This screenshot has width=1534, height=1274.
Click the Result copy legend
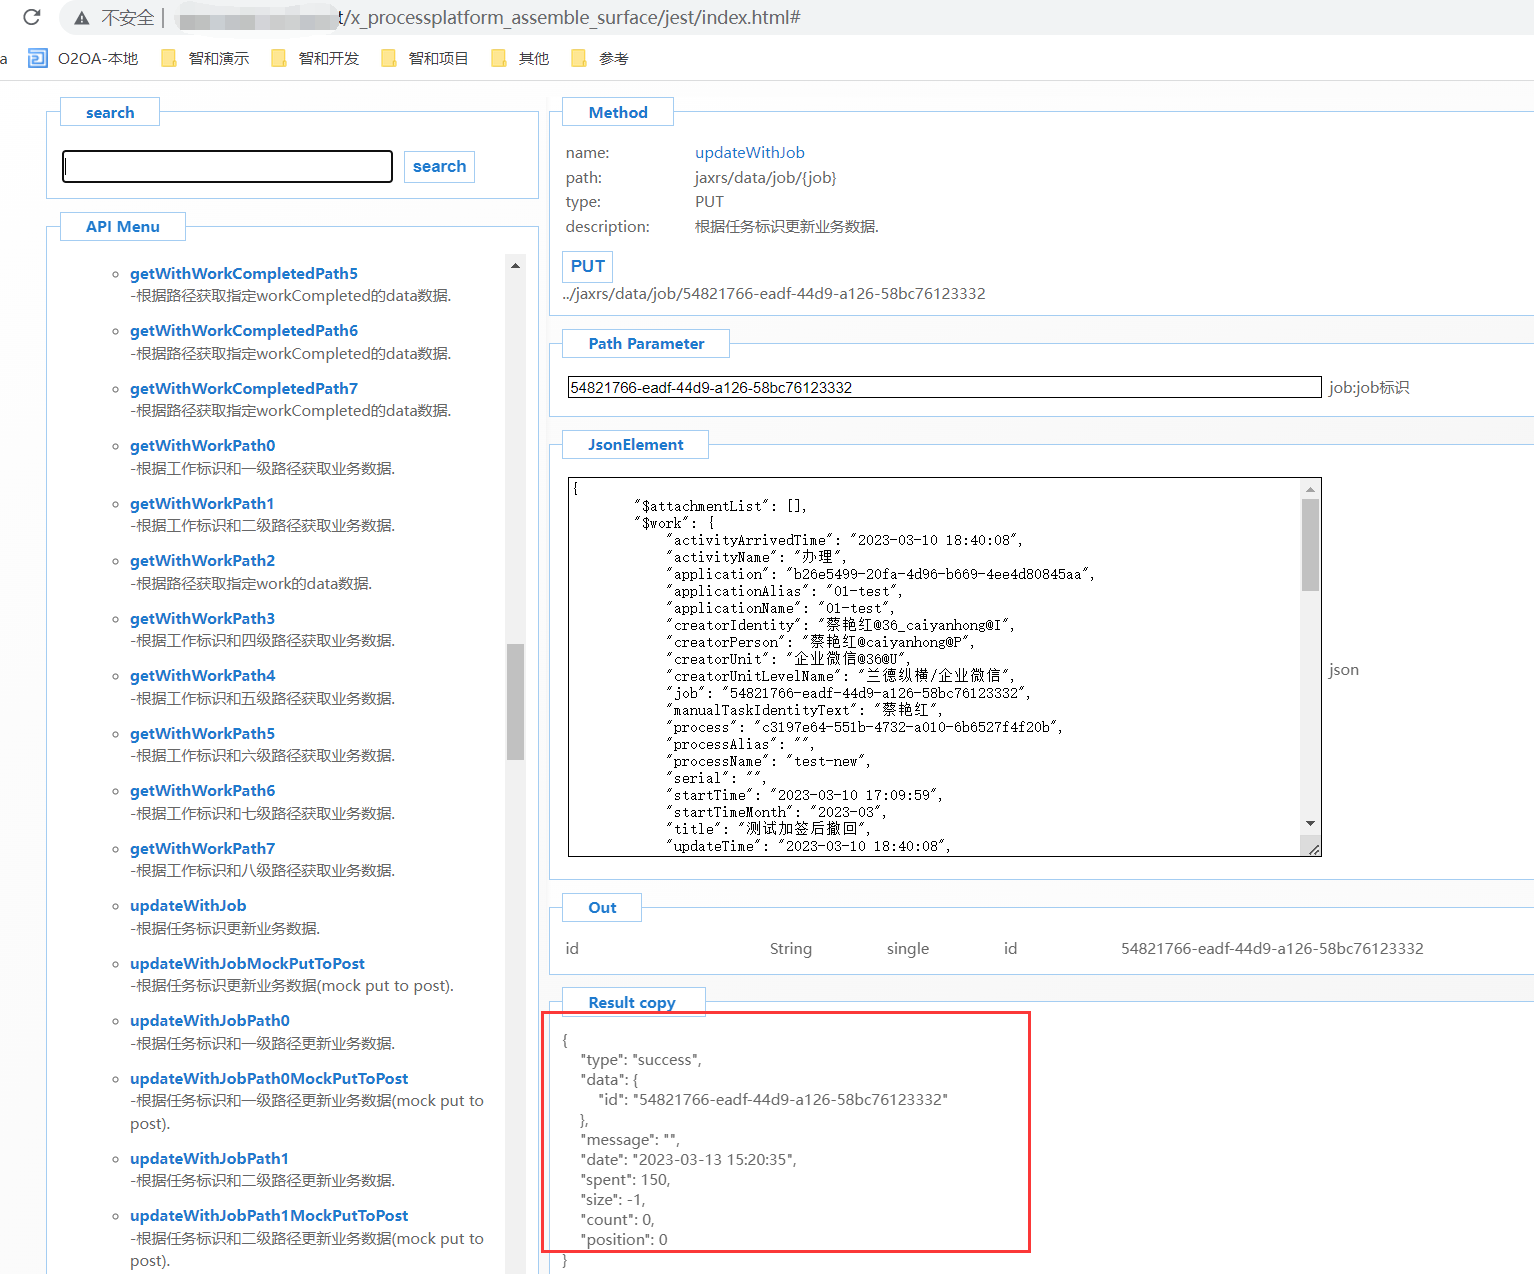pos(632,1002)
